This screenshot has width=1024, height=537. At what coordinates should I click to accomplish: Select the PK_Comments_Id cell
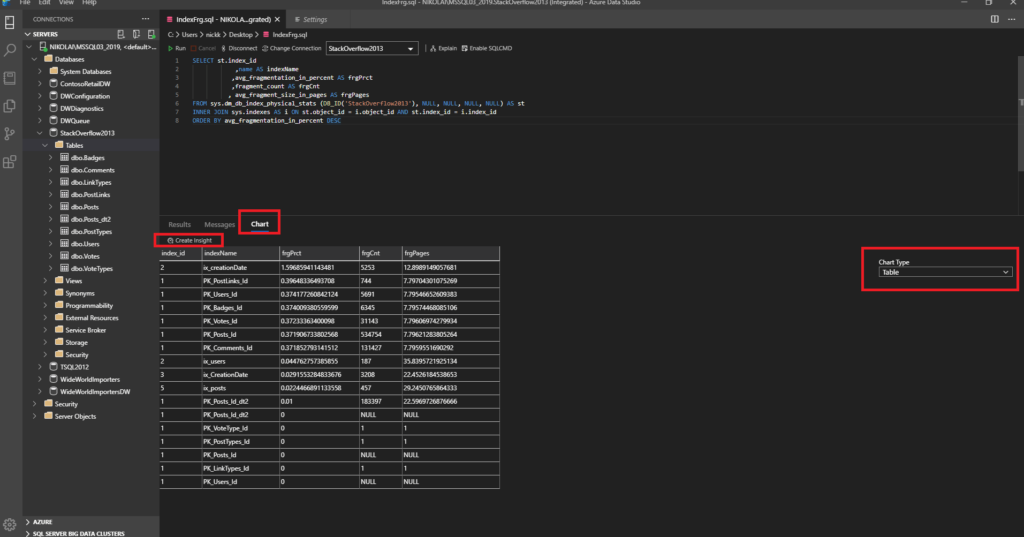(x=240, y=348)
